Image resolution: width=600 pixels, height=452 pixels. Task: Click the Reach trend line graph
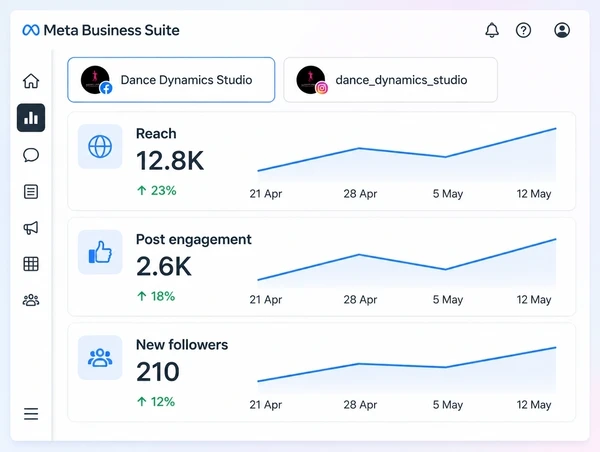[x=407, y=153]
